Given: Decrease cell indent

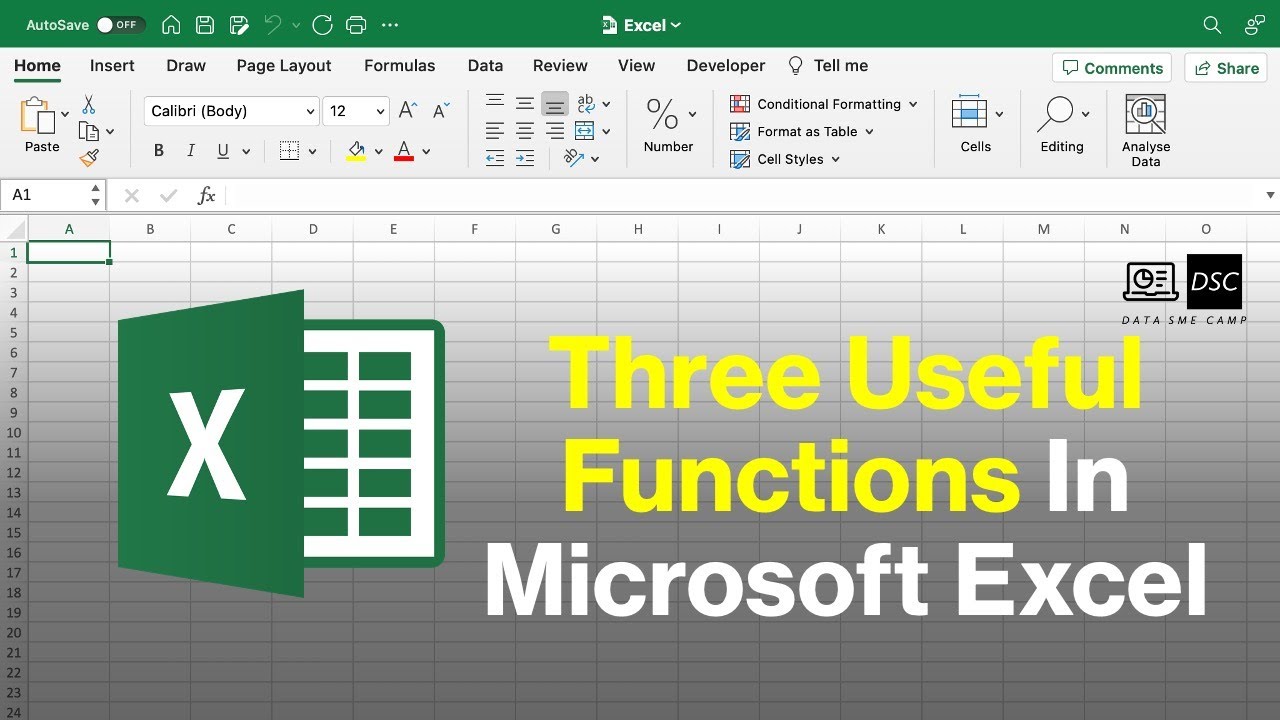Looking at the screenshot, I should click(494, 158).
